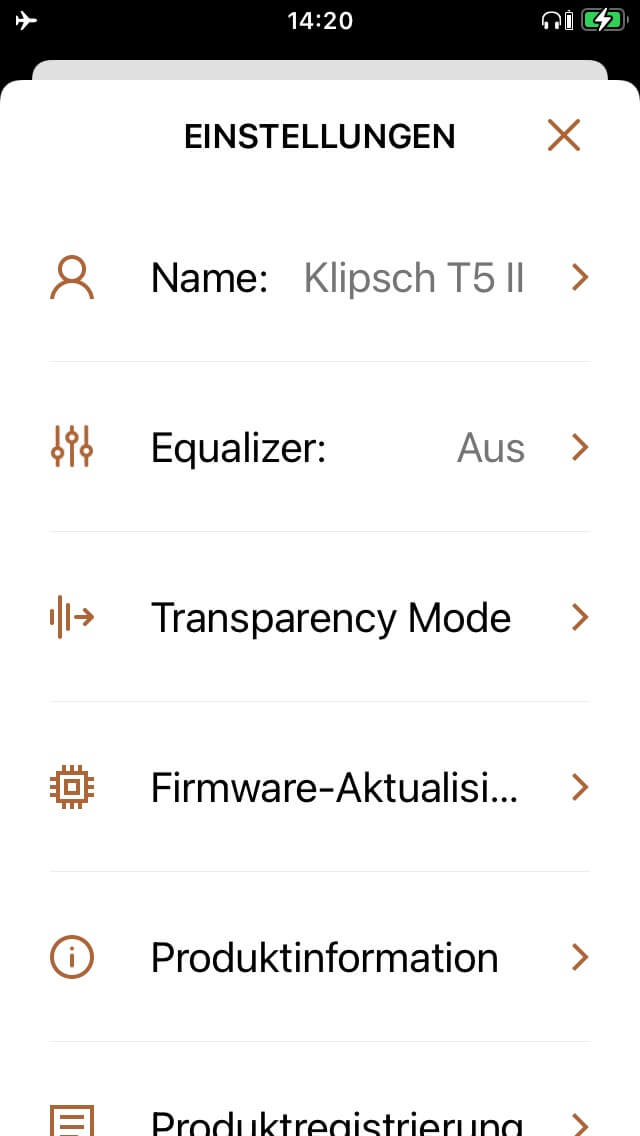Tap the Produktinformation chevron arrow

[579, 958]
